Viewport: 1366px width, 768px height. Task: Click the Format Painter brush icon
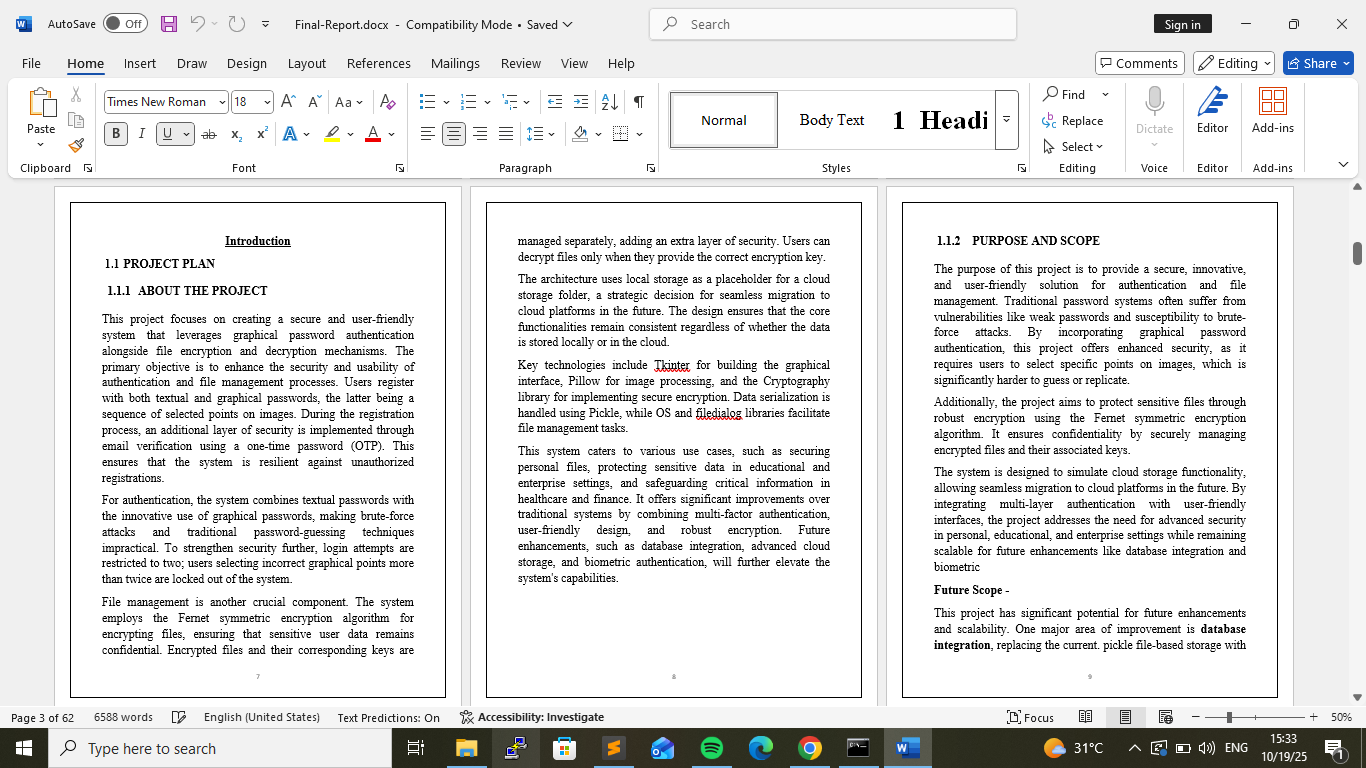[76, 145]
